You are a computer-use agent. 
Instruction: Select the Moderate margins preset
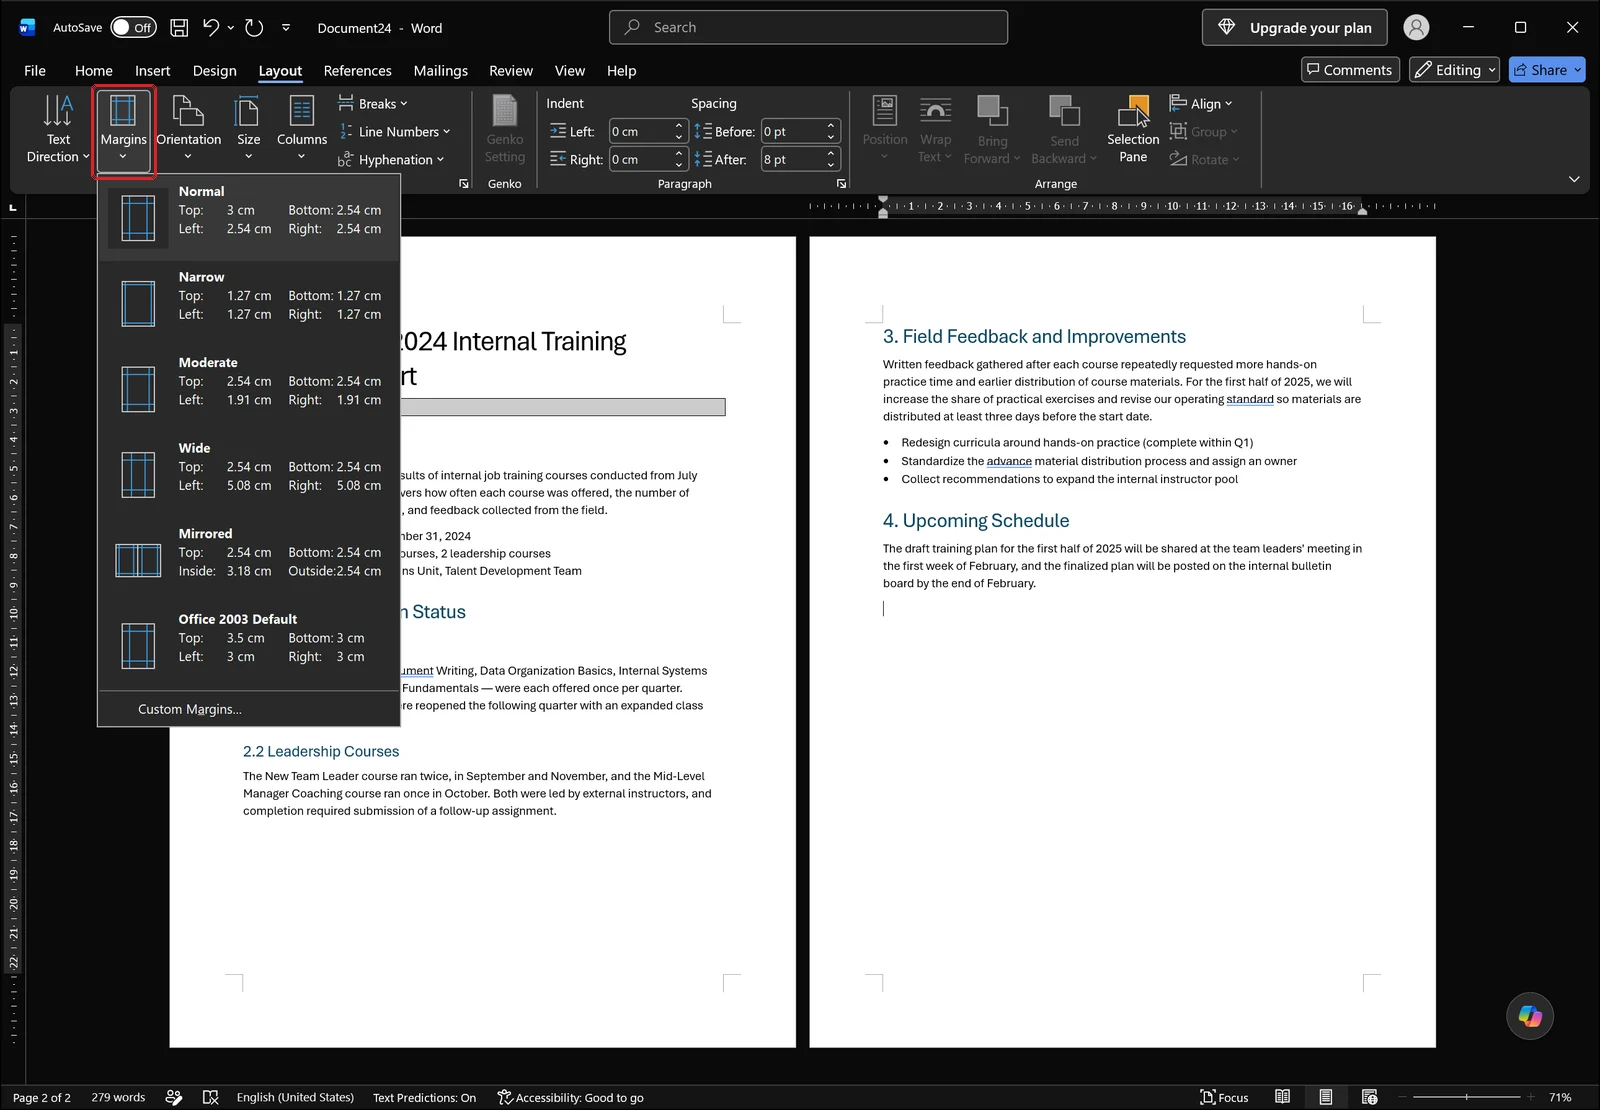249,390
